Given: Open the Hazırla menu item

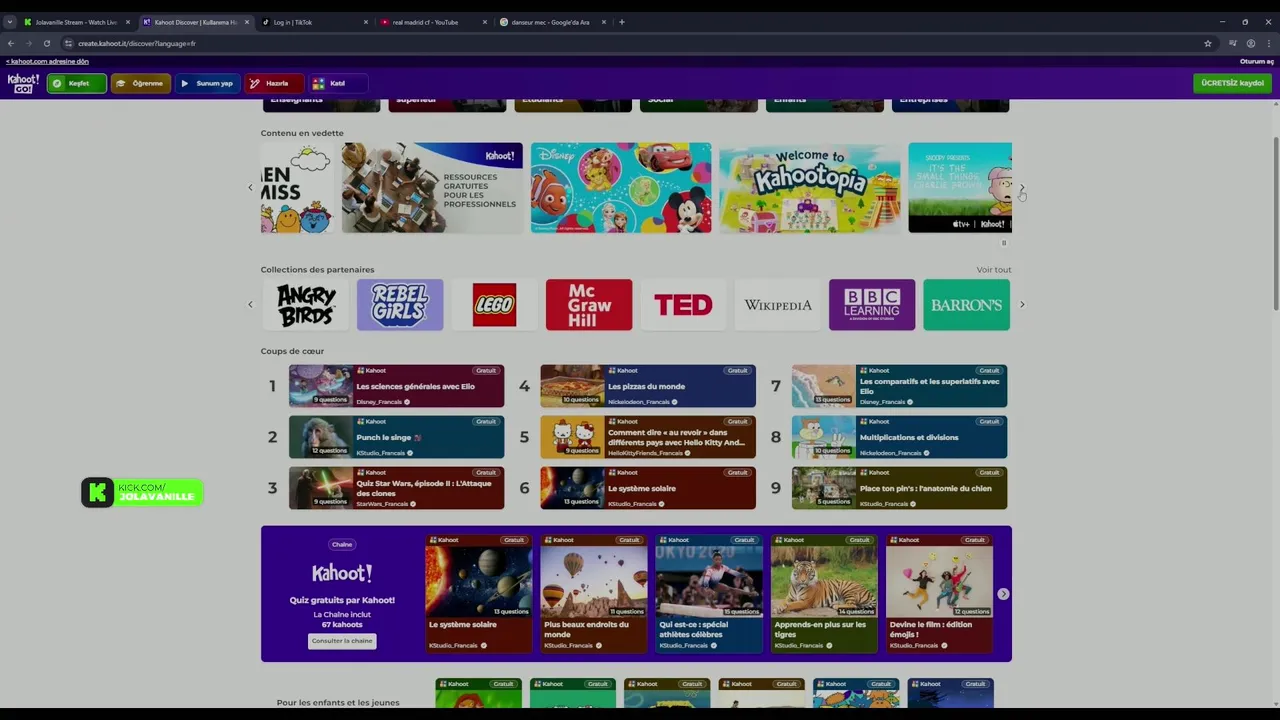Looking at the screenshot, I should (x=272, y=84).
